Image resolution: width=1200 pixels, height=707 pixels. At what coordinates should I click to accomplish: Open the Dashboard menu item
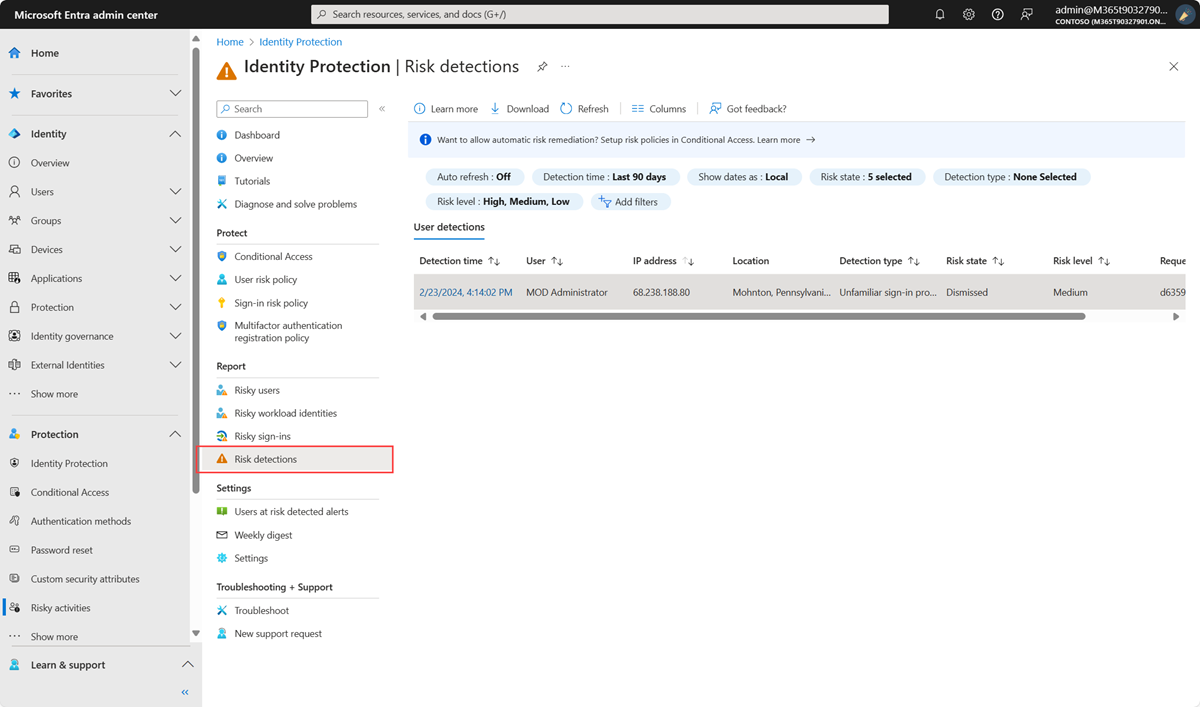(x=257, y=135)
